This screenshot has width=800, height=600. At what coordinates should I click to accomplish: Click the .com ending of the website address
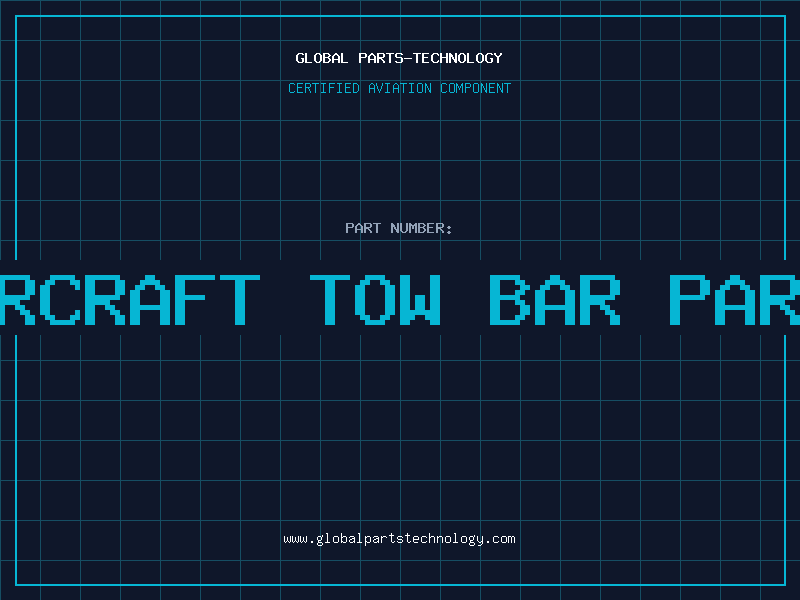tap(499, 539)
